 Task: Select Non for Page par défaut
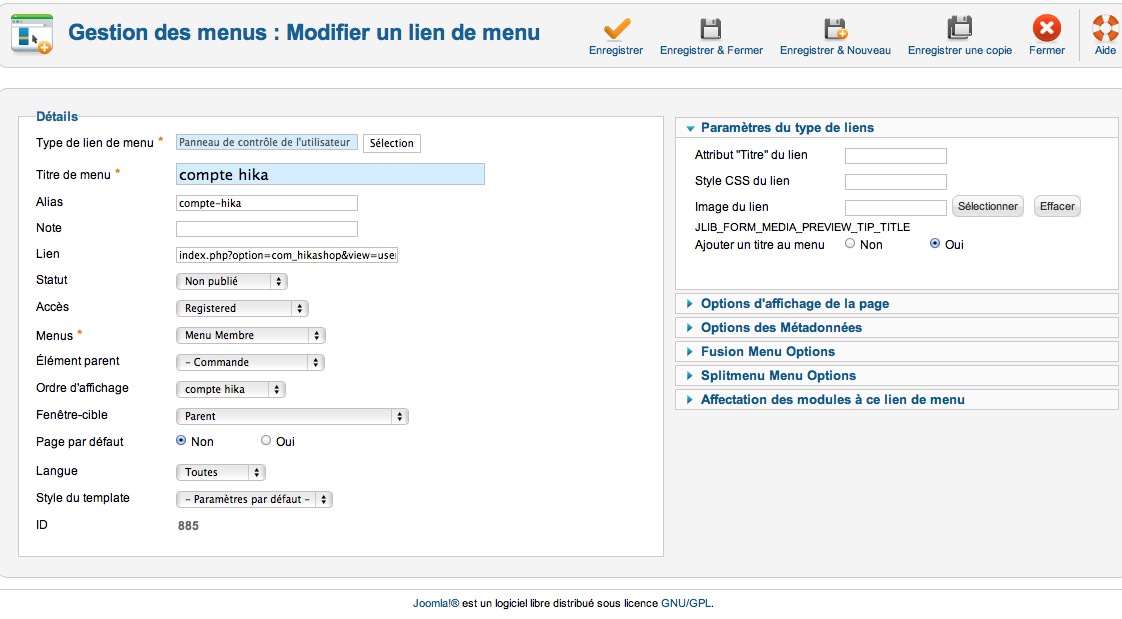point(181,441)
